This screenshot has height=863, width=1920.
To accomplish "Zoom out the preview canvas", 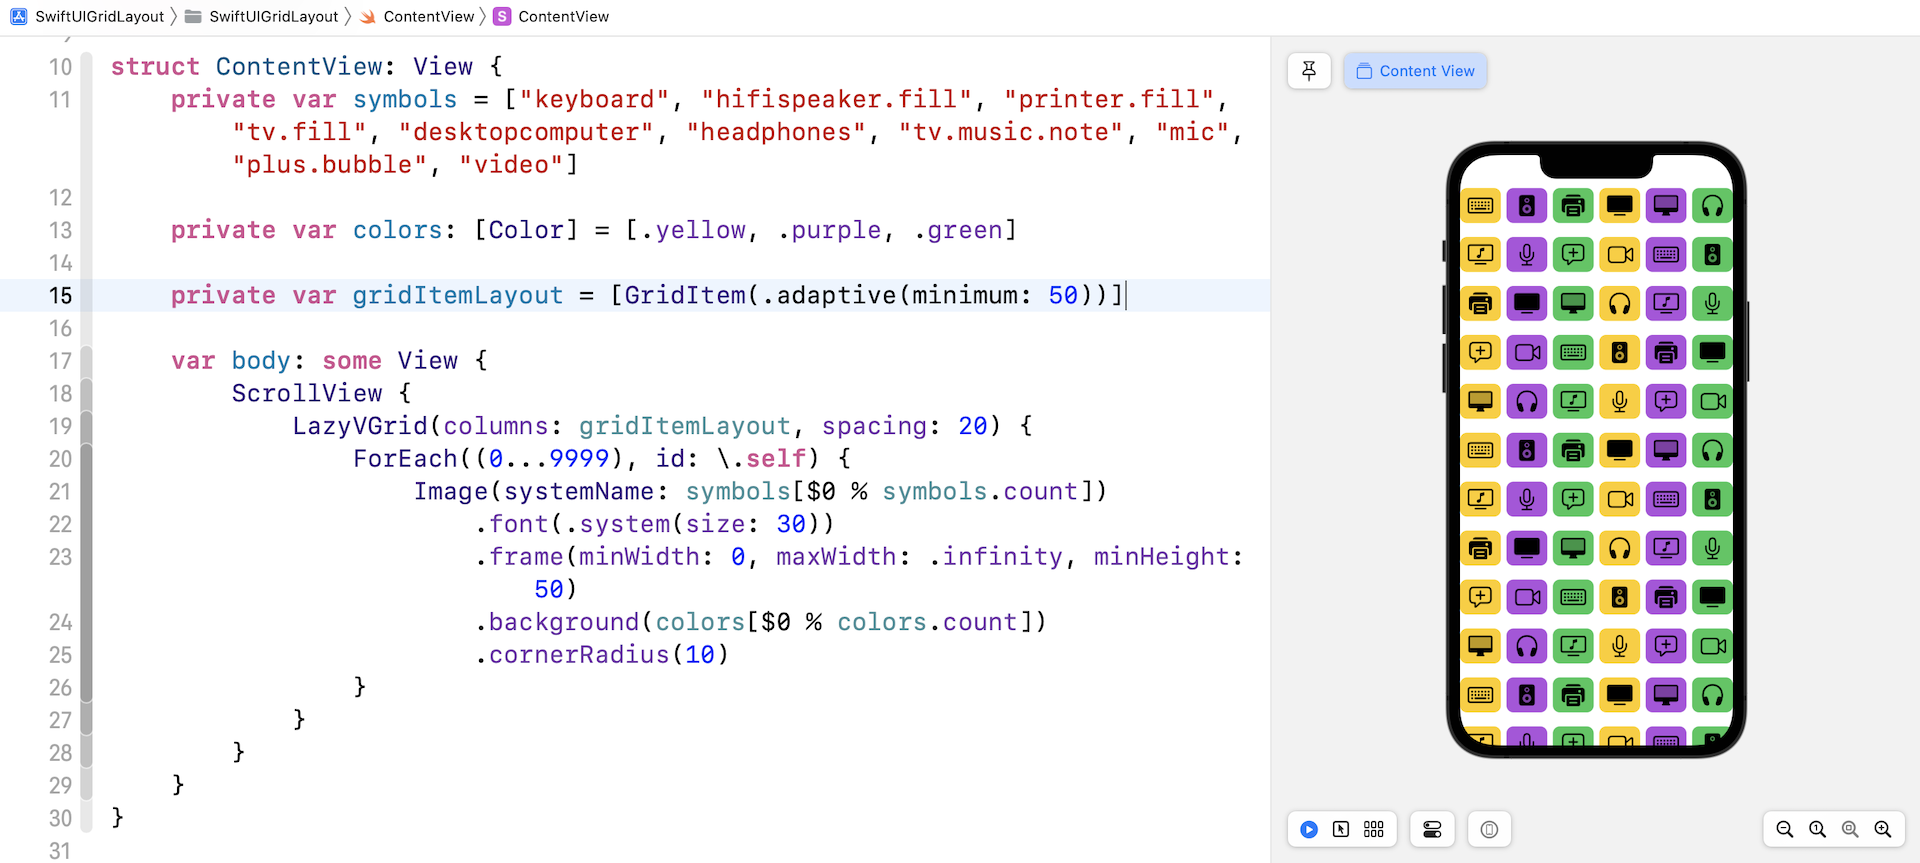I will click(x=1785, y=829).
